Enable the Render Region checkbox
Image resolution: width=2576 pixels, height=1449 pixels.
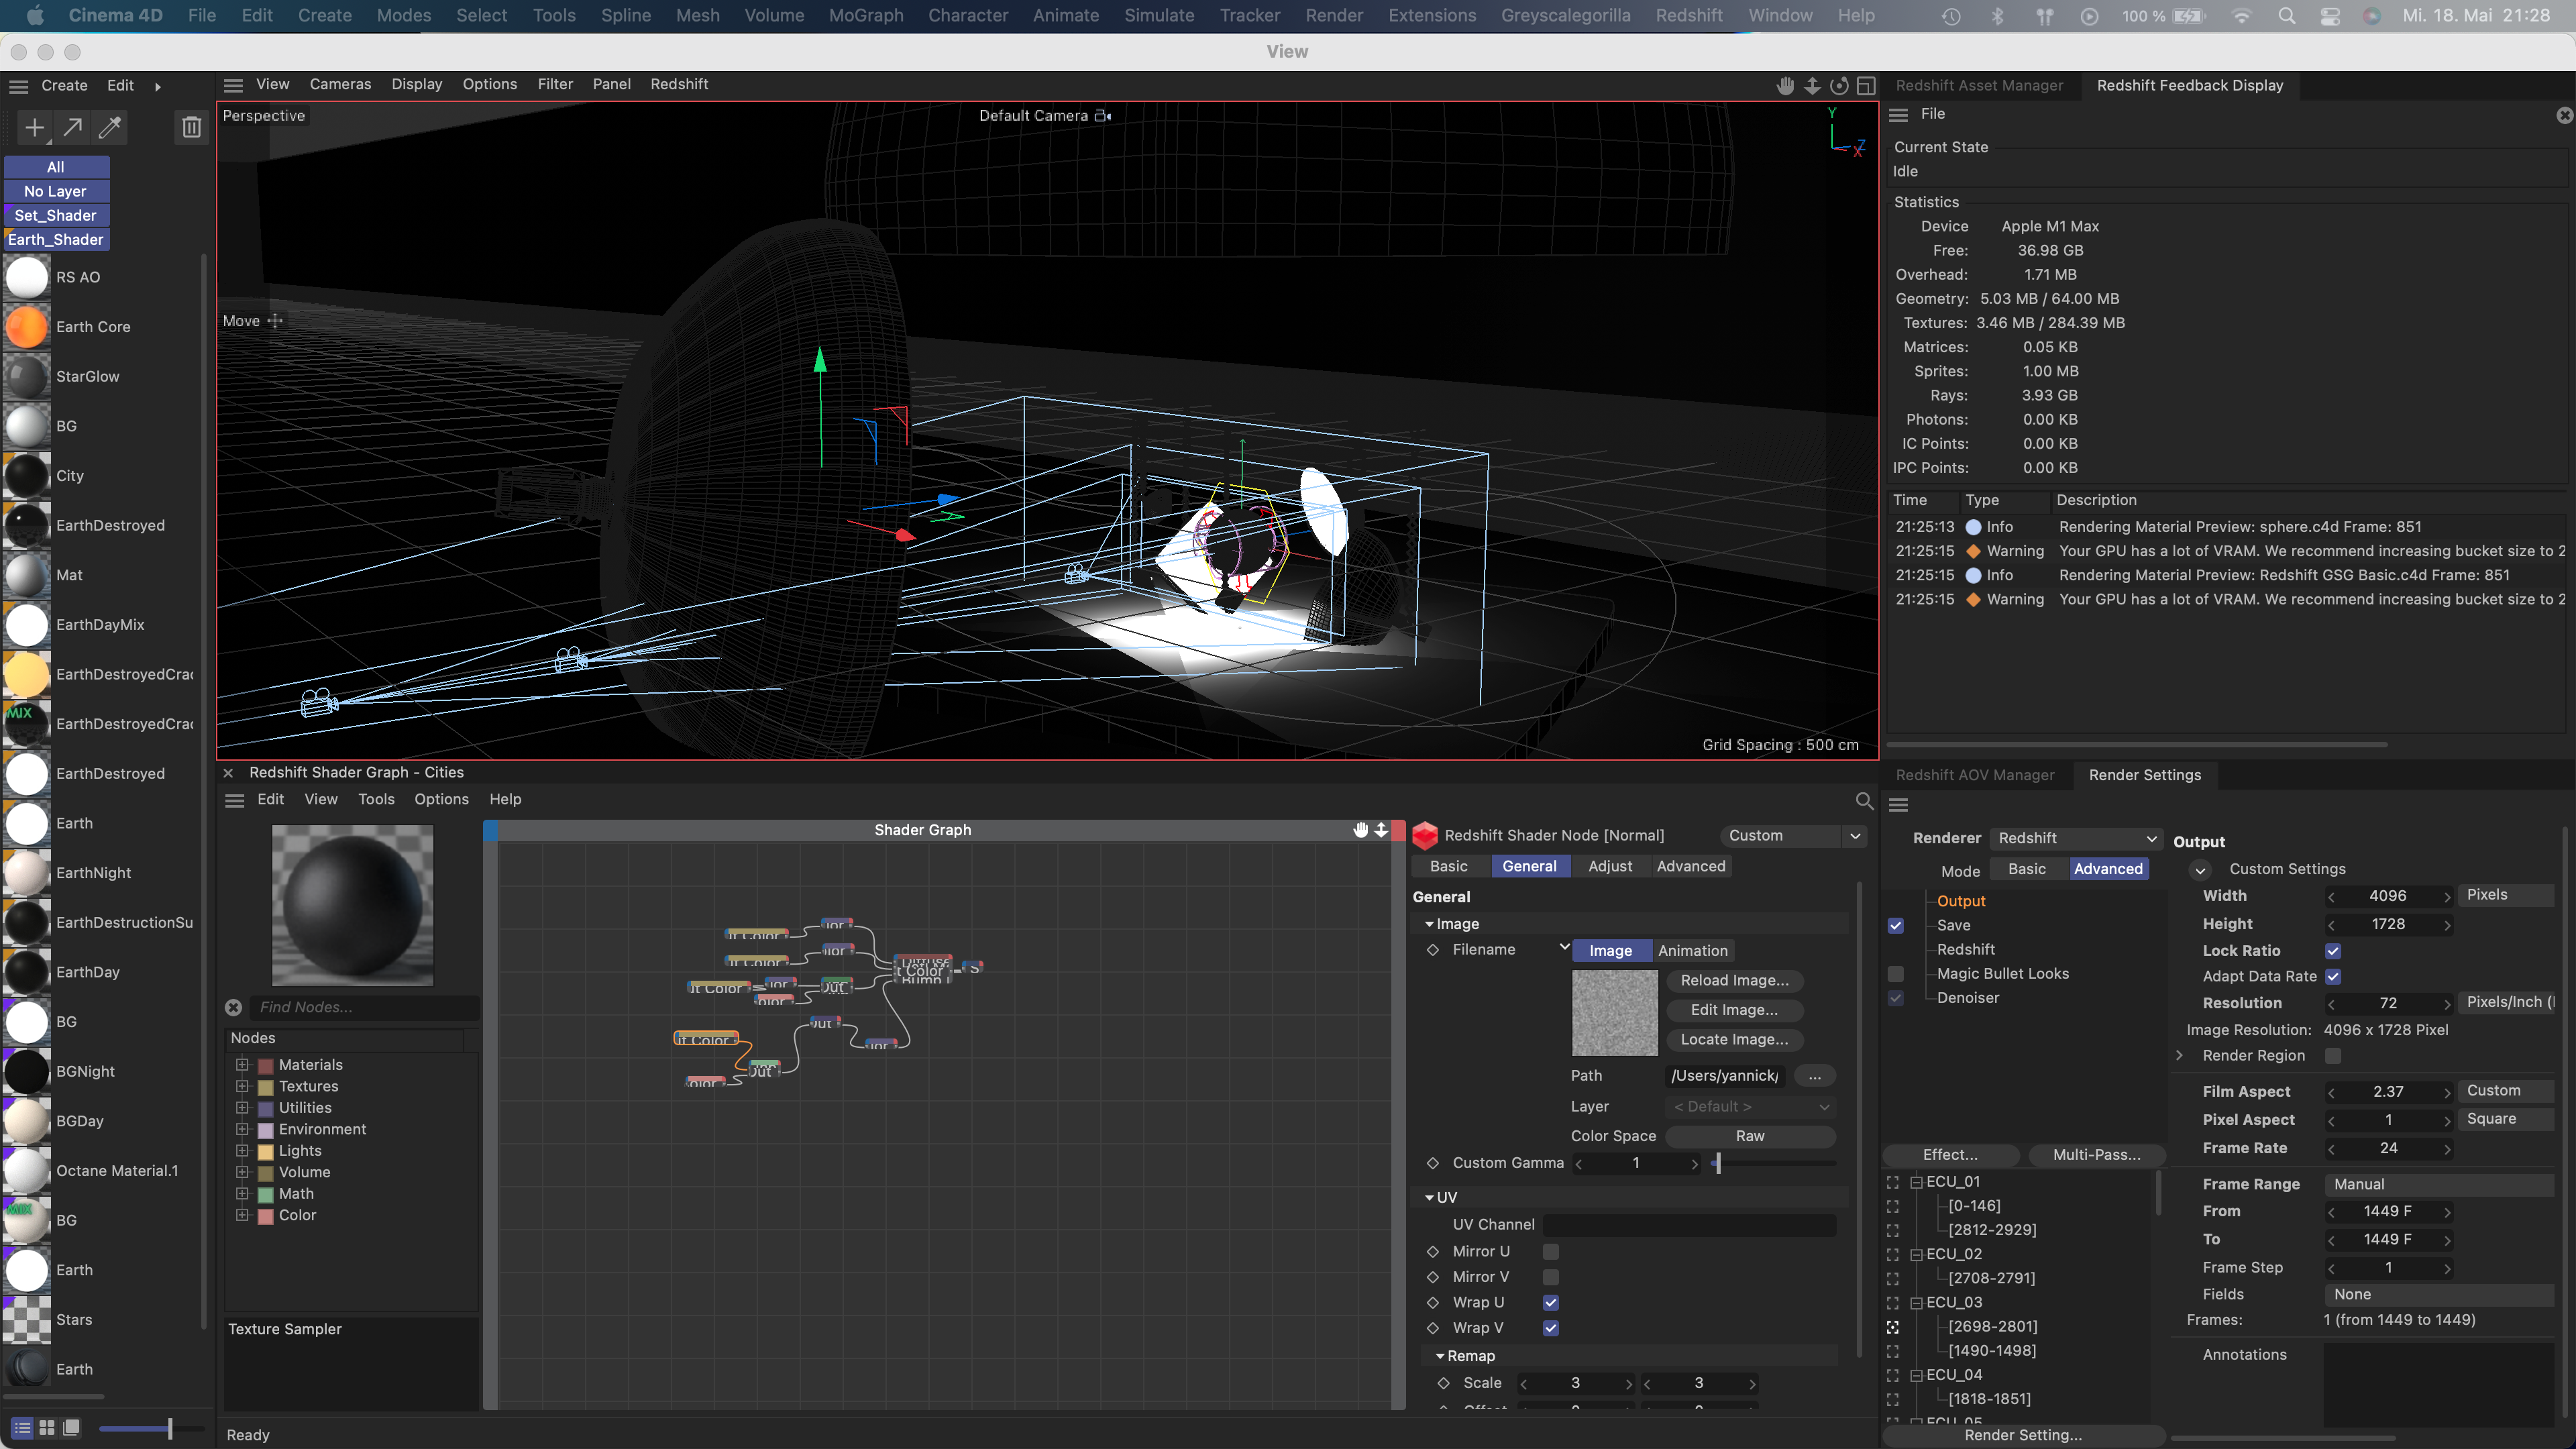[x=2333, y=1056]
